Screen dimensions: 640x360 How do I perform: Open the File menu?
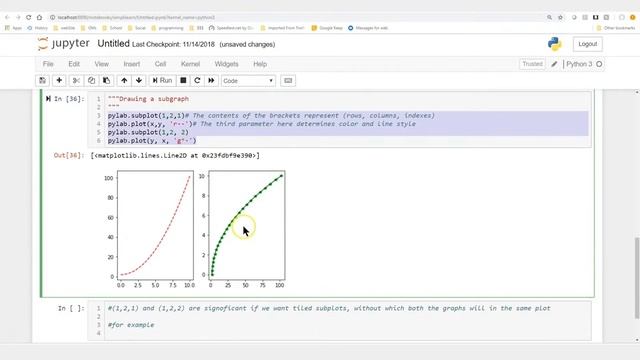[48, 64]
